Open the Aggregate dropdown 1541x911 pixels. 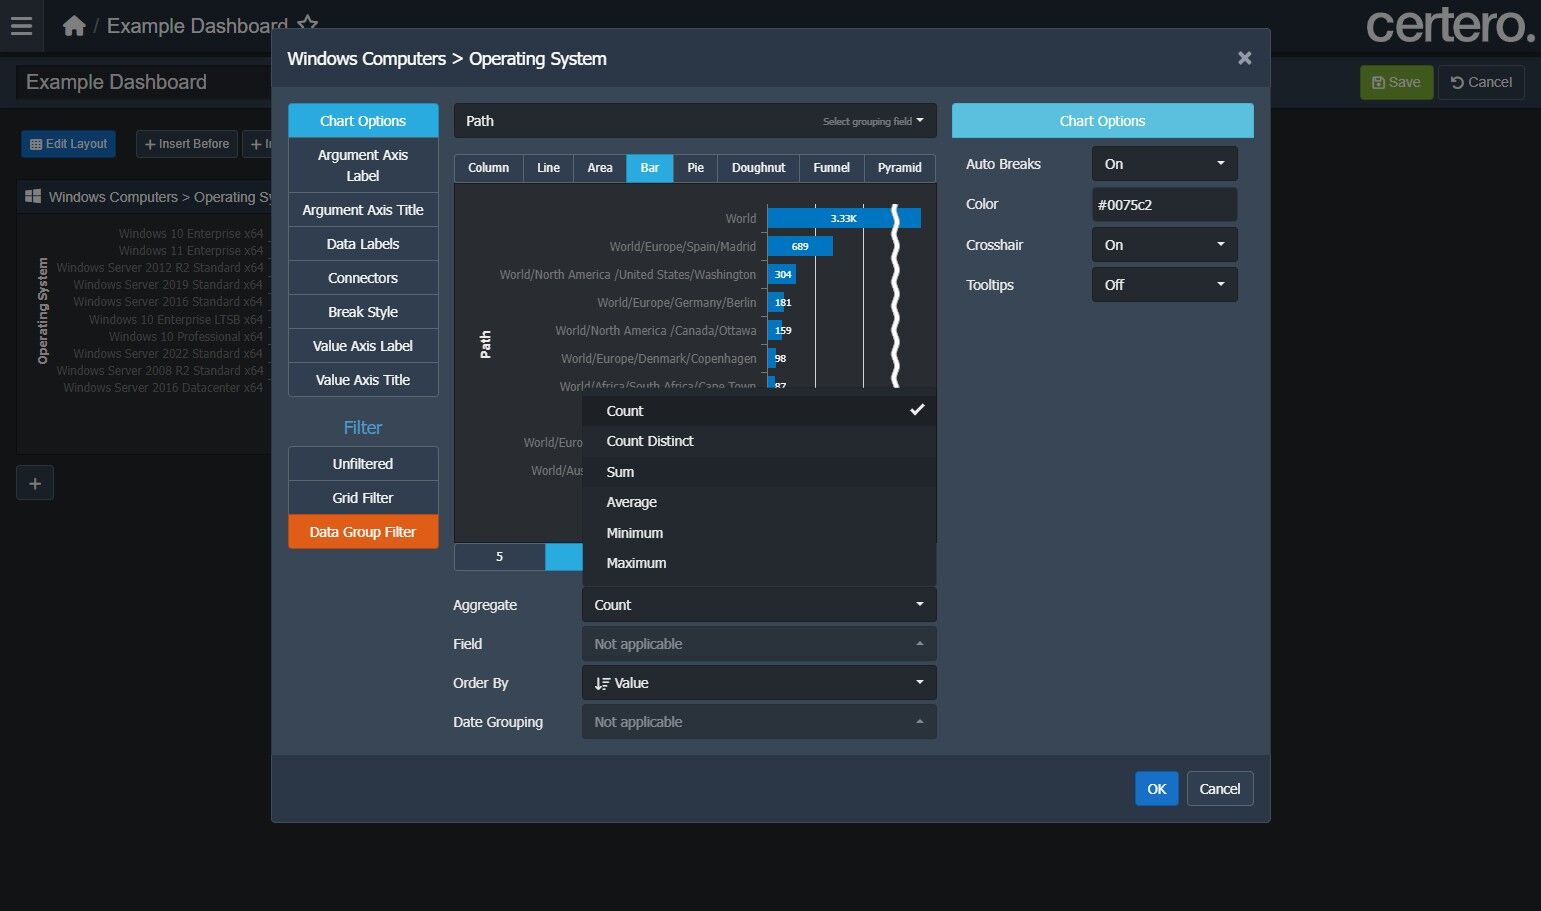click(758, 605)
